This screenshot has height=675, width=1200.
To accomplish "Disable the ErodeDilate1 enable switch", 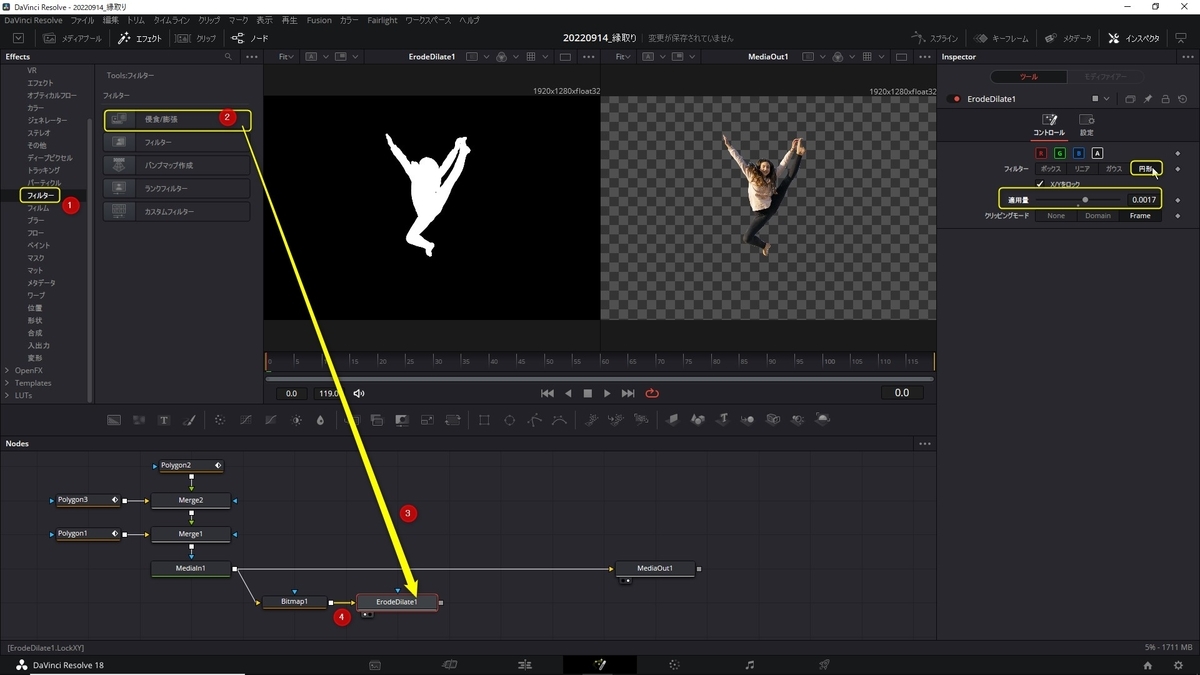I will click(955, 99).
